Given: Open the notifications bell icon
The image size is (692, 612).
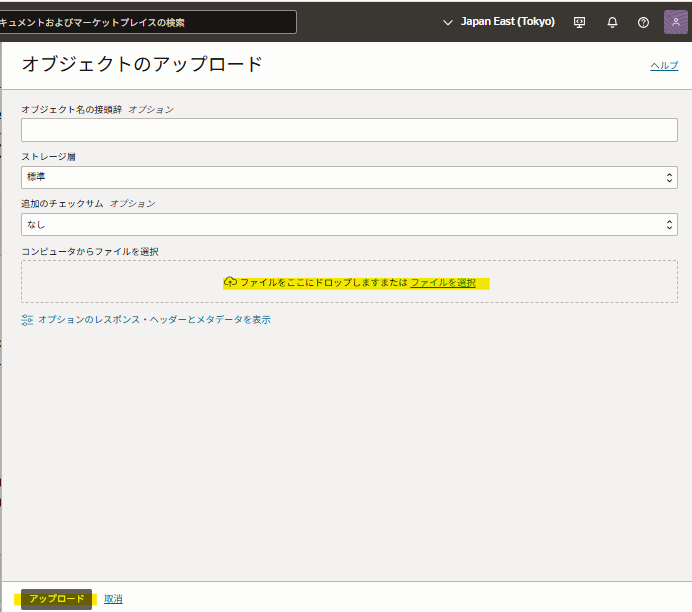Looking at the screenshot, I should tap(612, 22).
